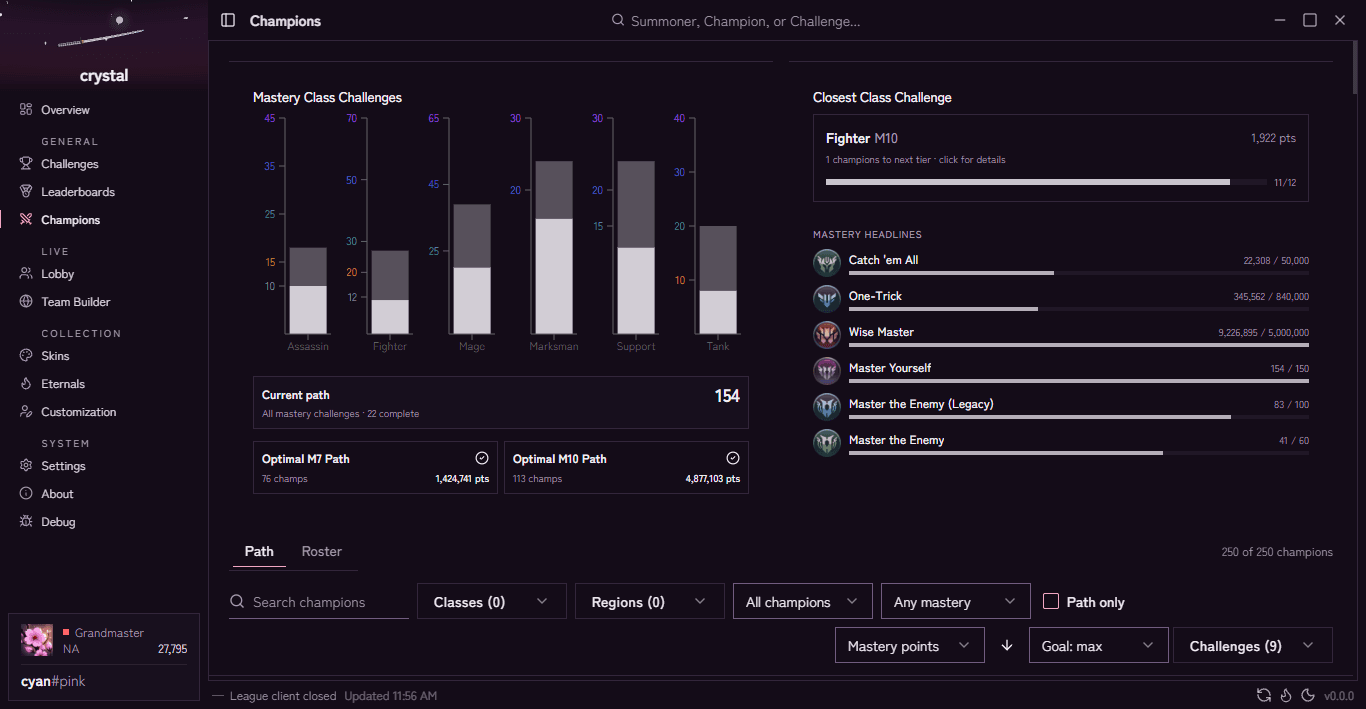Image resolution: width=1366 pixels, height=709 pixels.
Task: Expand the Classes (0) dropdown
Action: (x=492, y=602)
